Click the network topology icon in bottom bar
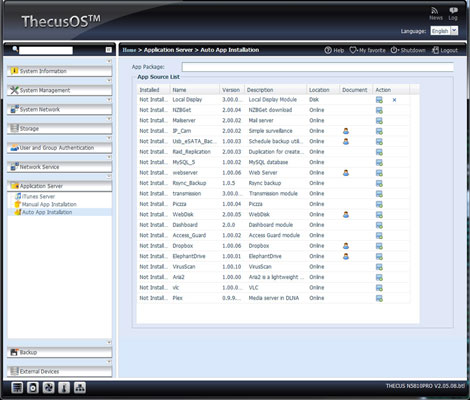 pos(80,387)
